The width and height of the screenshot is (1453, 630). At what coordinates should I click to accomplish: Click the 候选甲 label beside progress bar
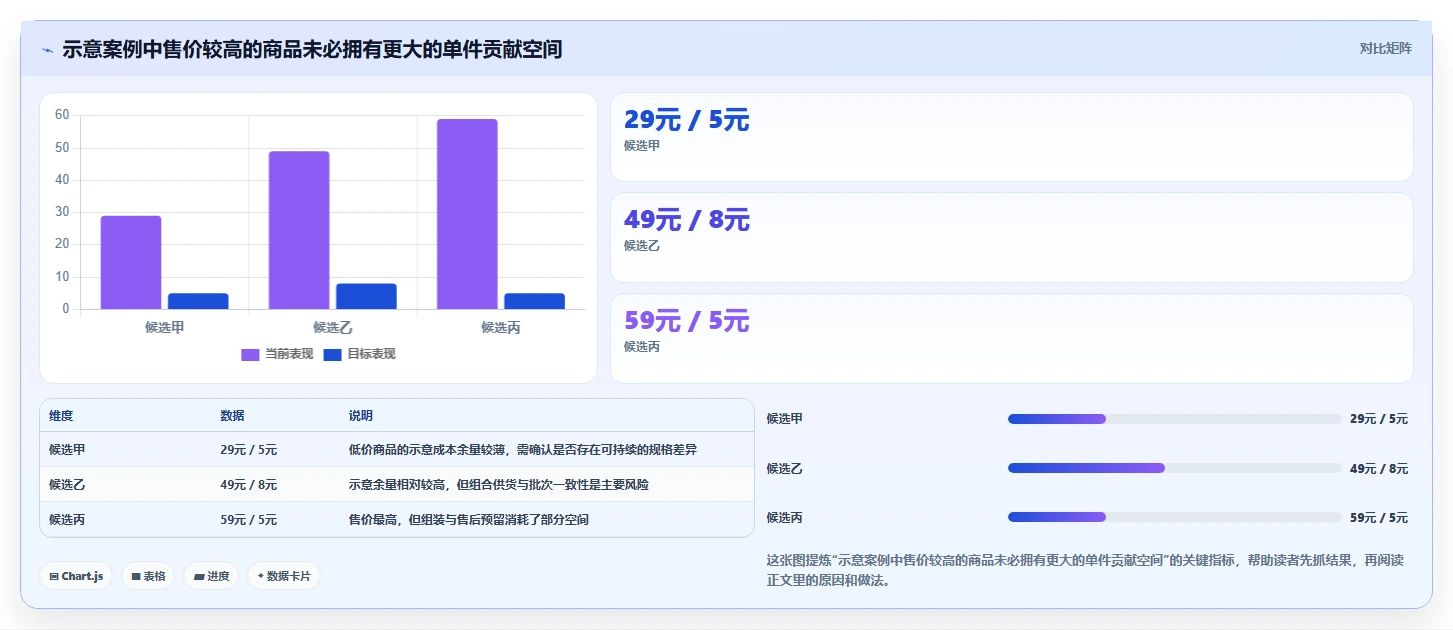tap(785, 419)
